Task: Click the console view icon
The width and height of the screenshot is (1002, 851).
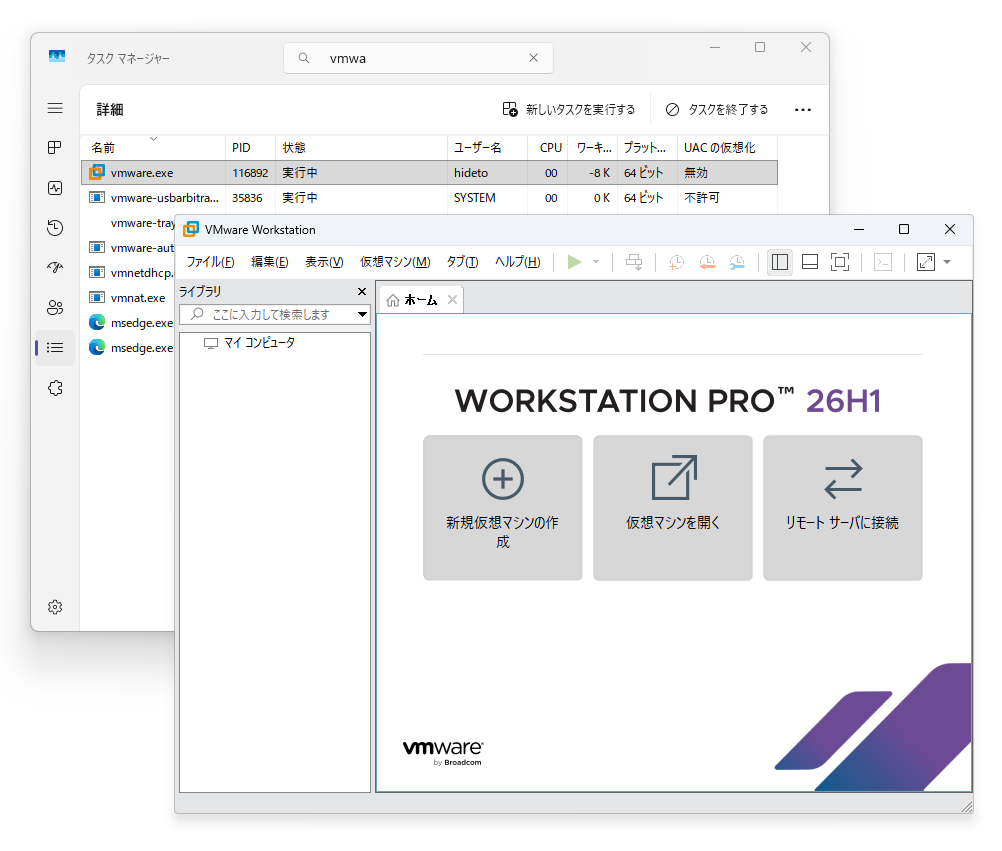Action: (883, 262)
